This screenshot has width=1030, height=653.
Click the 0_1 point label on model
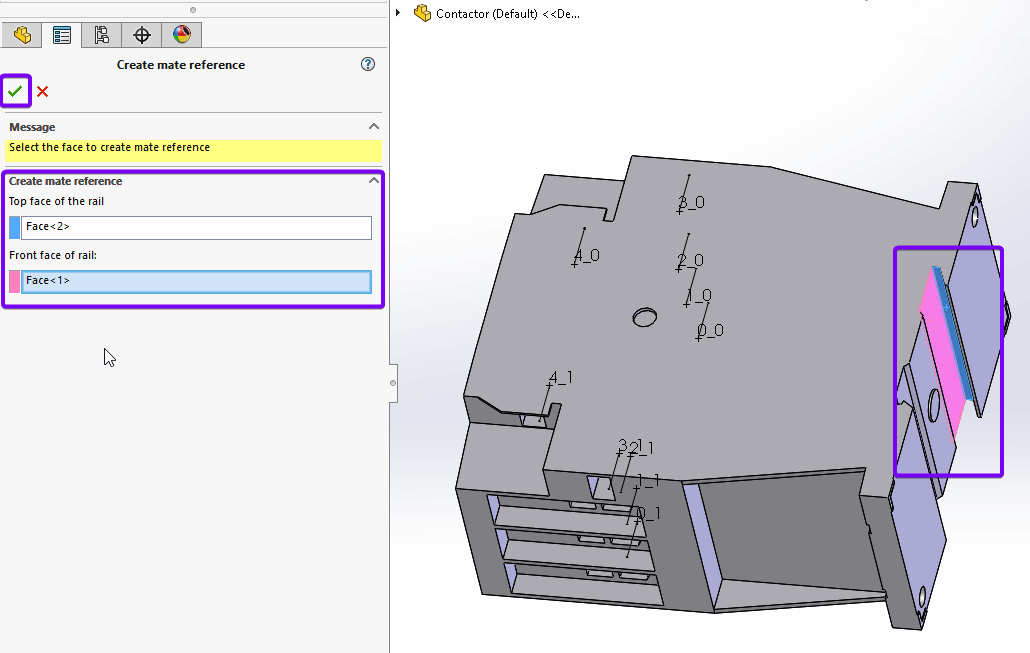648,513
